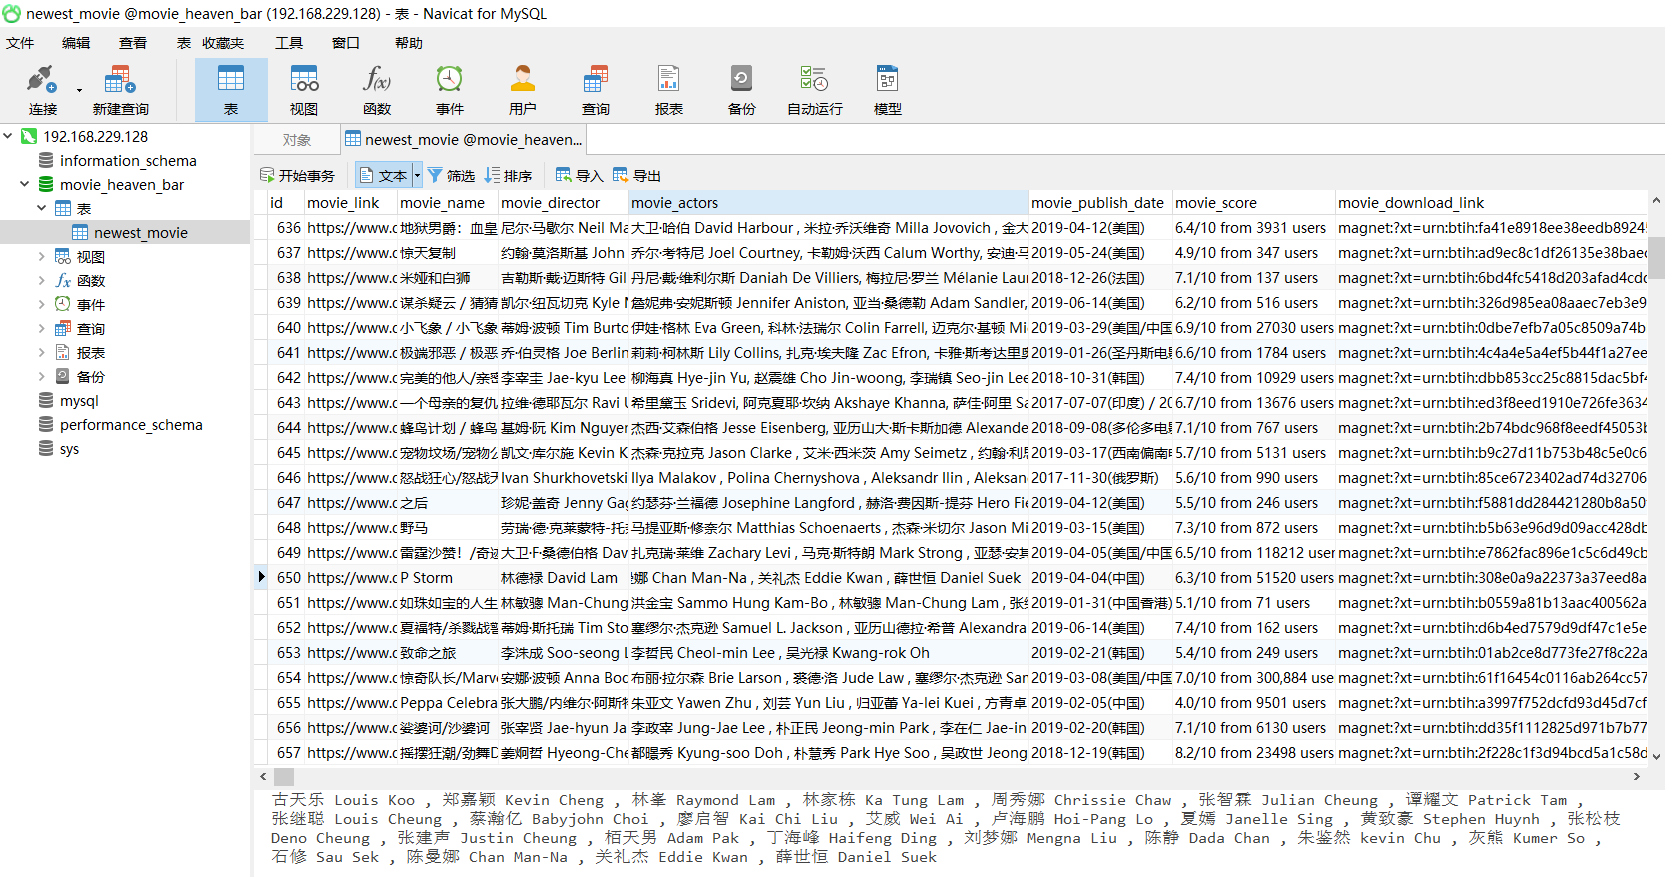The height and width of the screenshot is (877, 1665).
Task: Select the 表 (Table) toolbar icon
Action: [231, 89]
